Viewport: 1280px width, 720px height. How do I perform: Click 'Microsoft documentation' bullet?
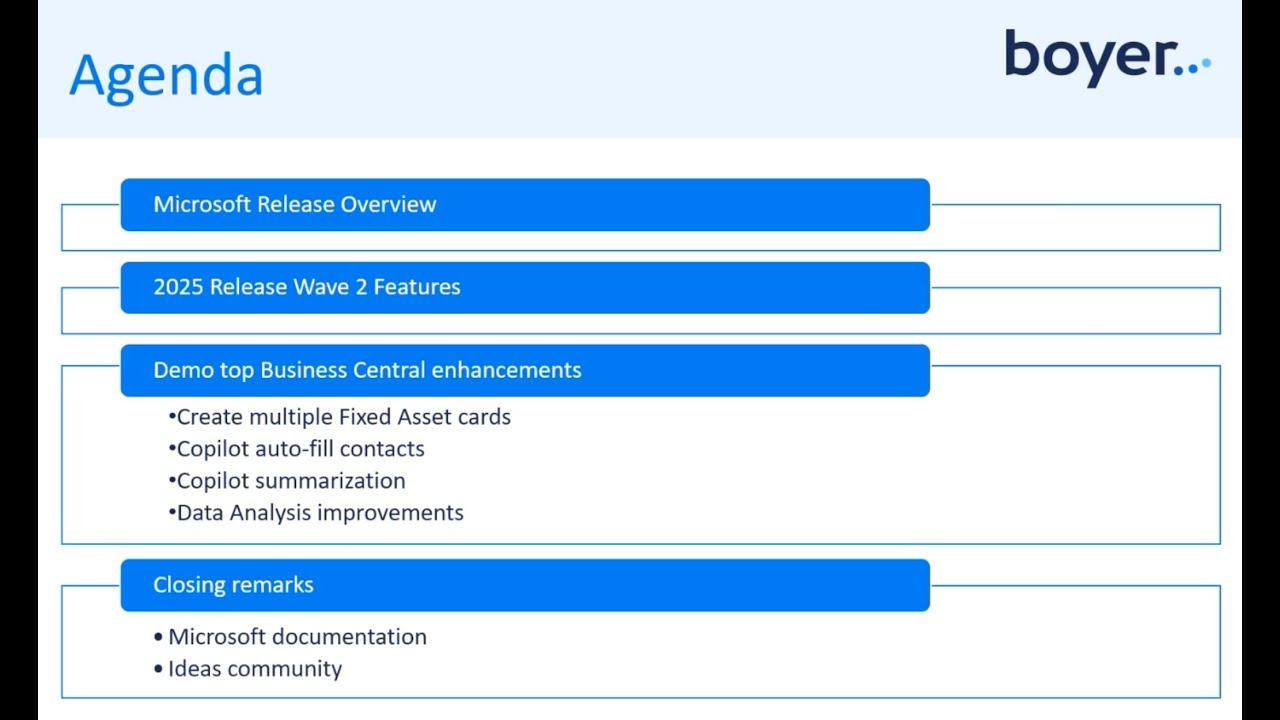click(290, 637)
